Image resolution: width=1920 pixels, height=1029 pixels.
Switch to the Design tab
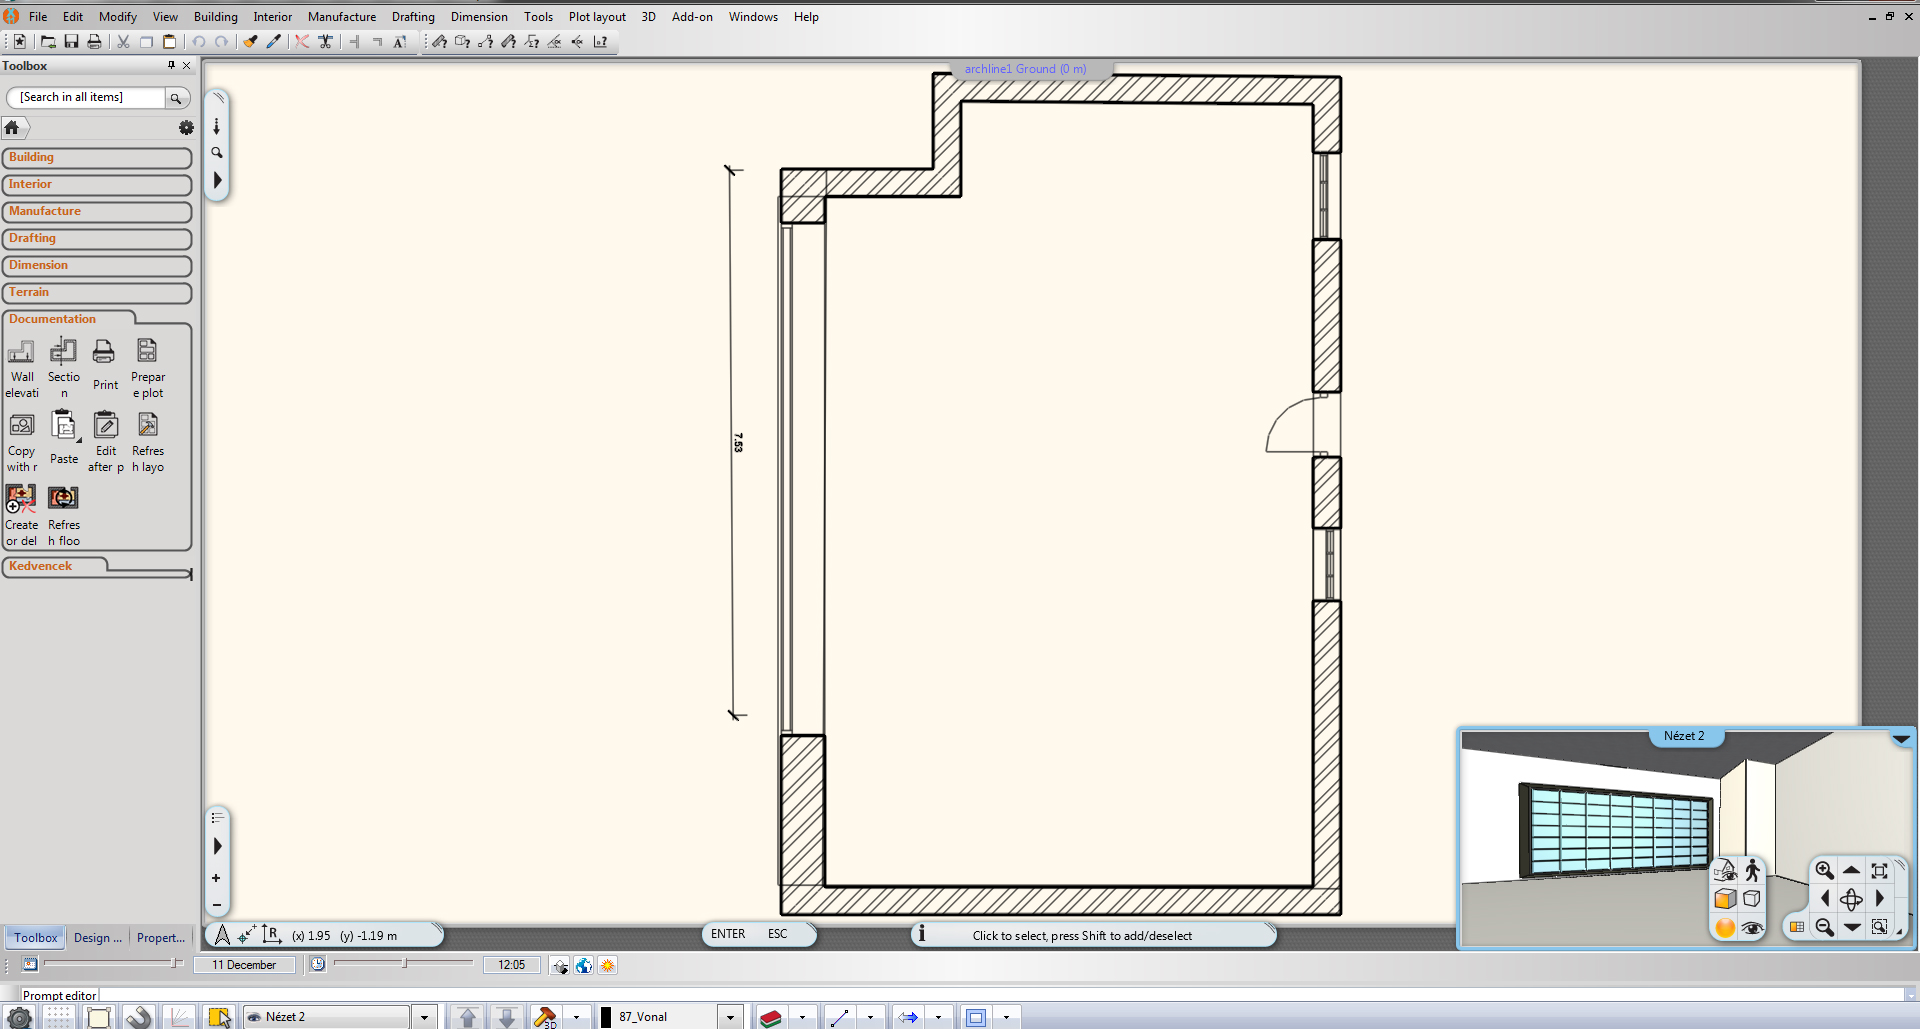pos(97,938)
